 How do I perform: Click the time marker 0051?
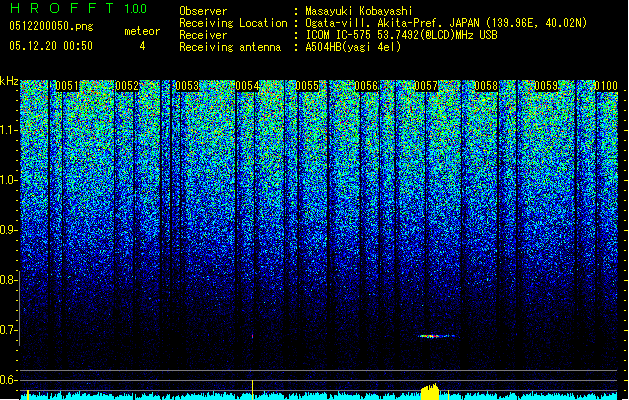coord(67,86)
